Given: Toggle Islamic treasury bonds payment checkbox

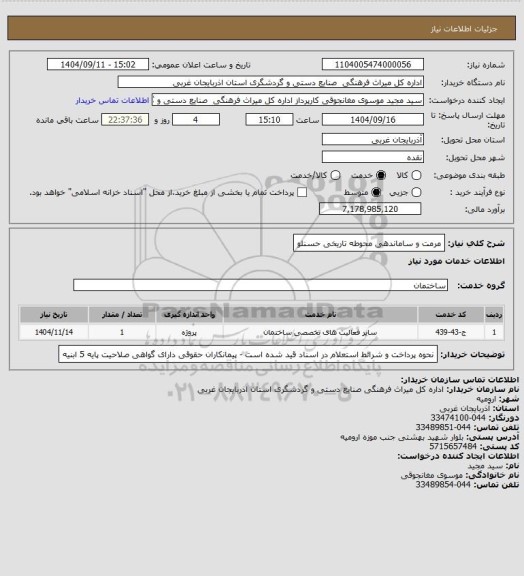Looking at the screenshot, I should click(302, 192).
